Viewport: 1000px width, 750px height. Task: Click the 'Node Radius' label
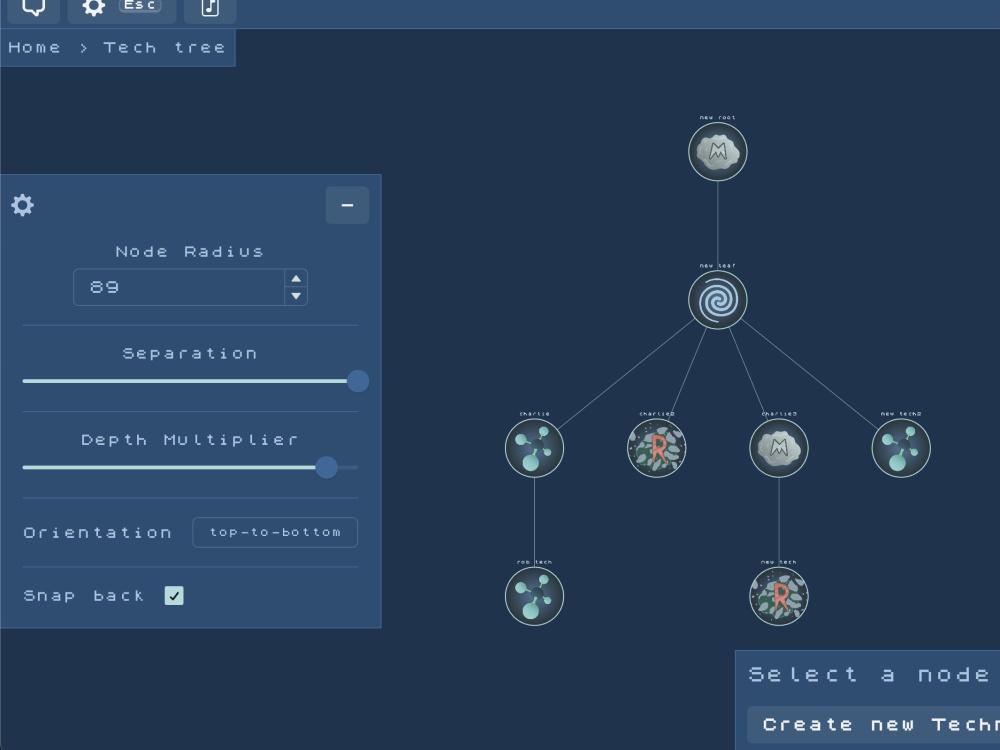click(189, 252)
